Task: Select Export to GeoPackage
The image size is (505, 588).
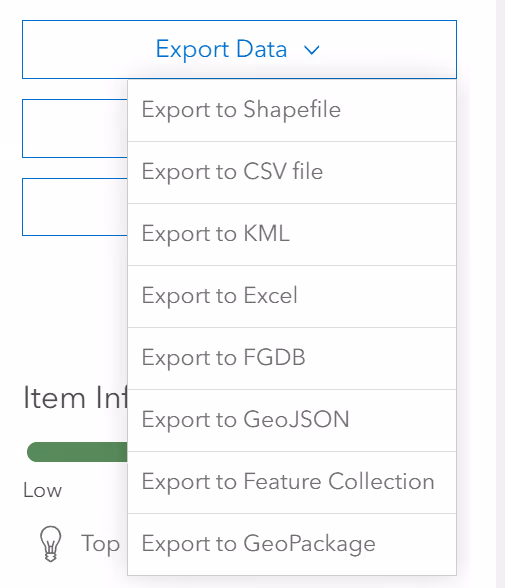Action: coord(292,544)
